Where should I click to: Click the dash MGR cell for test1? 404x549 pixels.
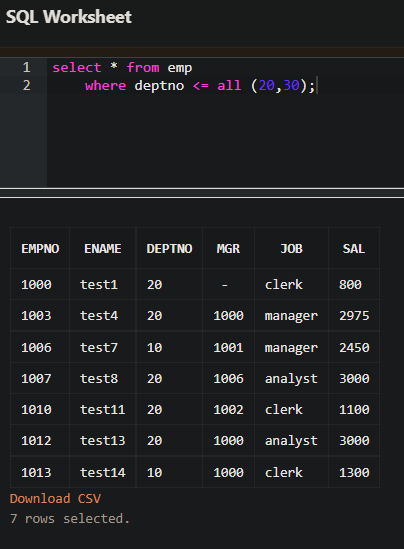point(228,284)
